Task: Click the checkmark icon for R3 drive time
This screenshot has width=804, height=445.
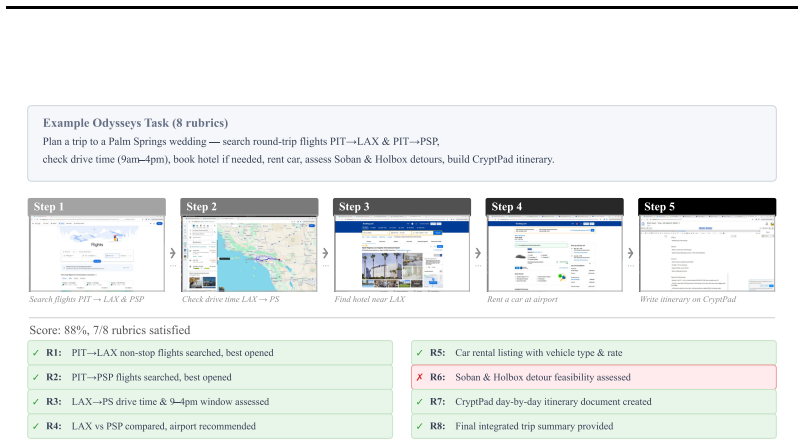Action: tap(35, 402)
